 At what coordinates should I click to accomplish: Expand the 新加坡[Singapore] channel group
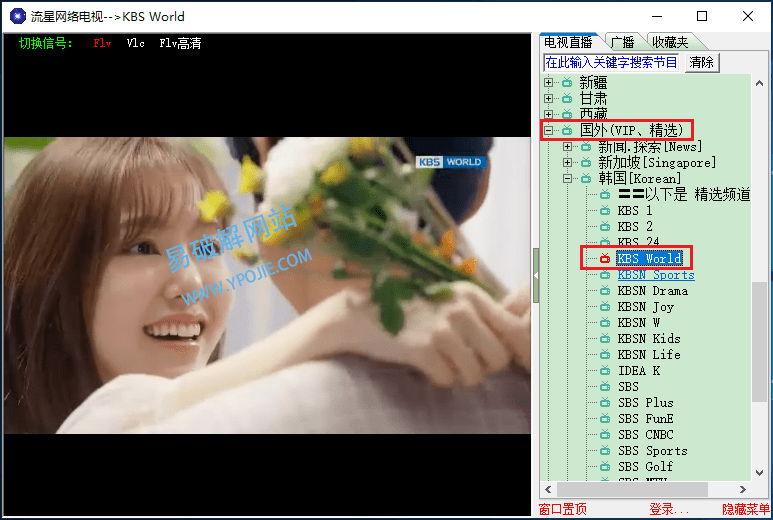567,163
